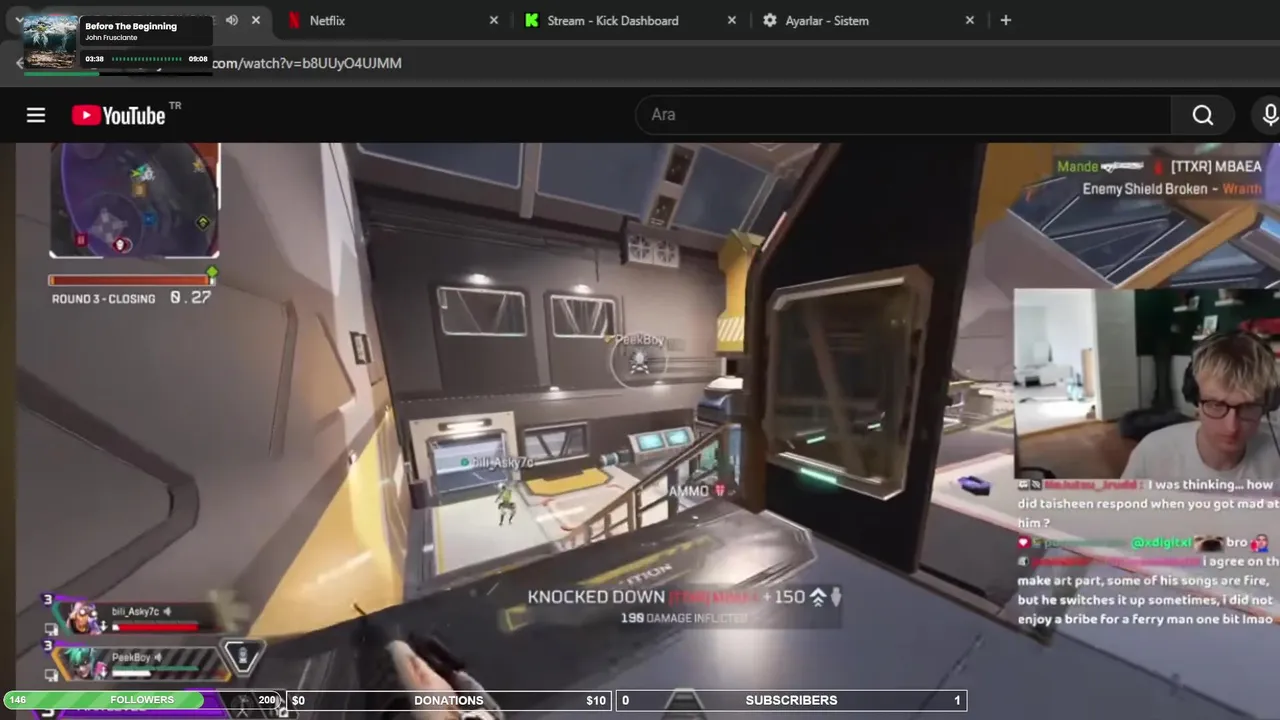Click the KNOCKED DOWN notification text
This screenshot has height=720, width=1280.
[x=596, y=597]
